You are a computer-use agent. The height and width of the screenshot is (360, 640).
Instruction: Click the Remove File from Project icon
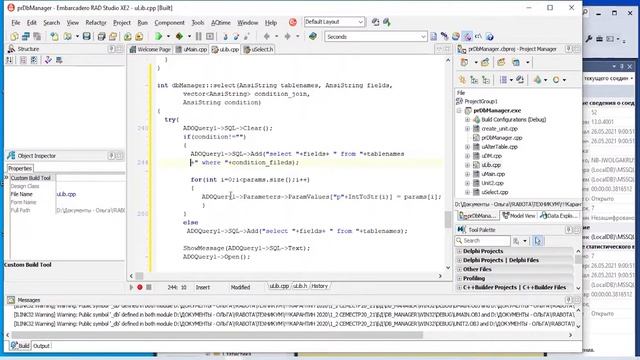click(x=139, y=37)
